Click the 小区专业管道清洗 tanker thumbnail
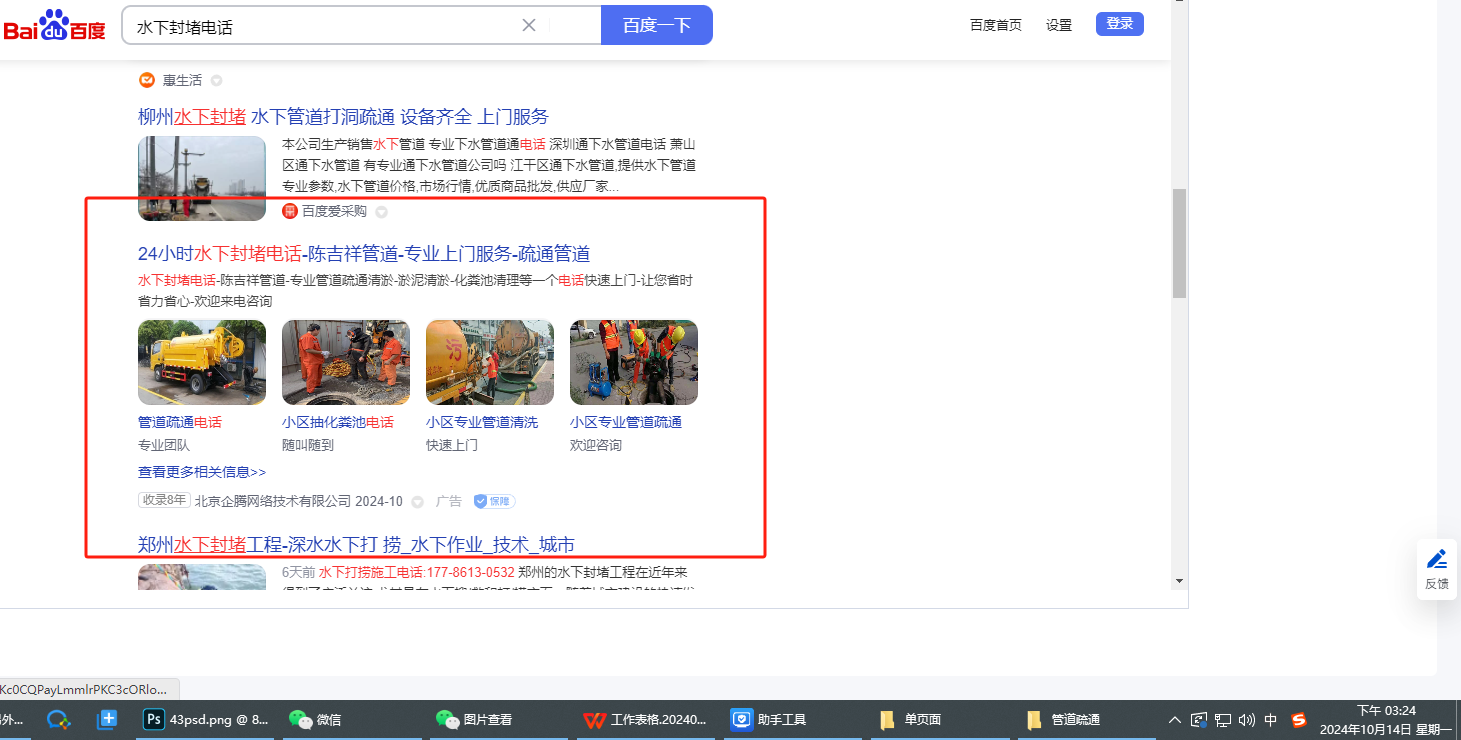The image size is (1461, 740). [x=490, y=362]
